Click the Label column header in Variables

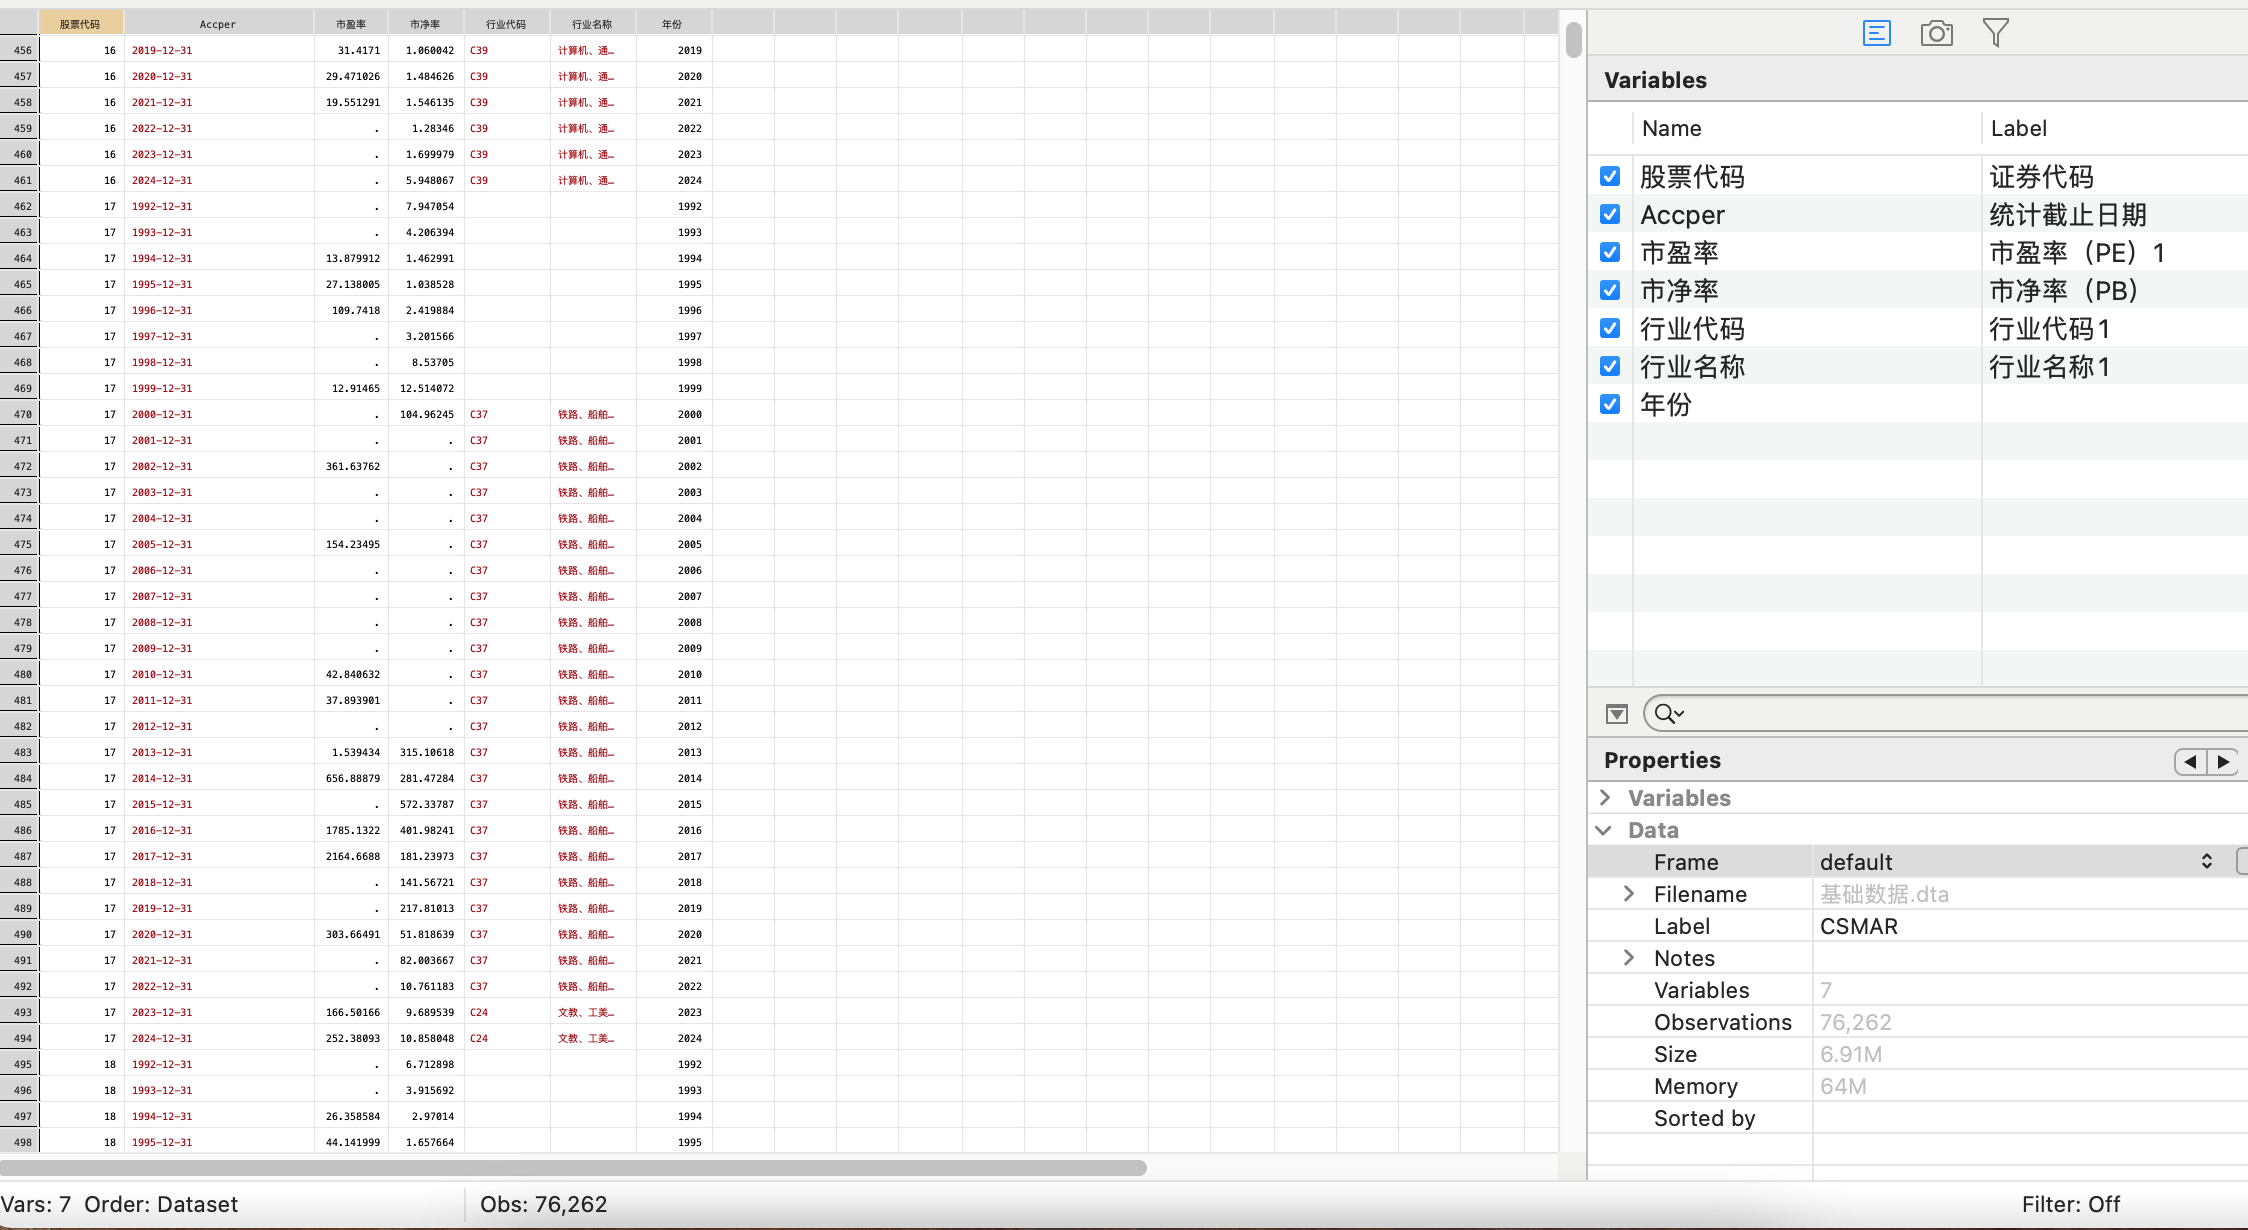click(x=2018, y=129)
